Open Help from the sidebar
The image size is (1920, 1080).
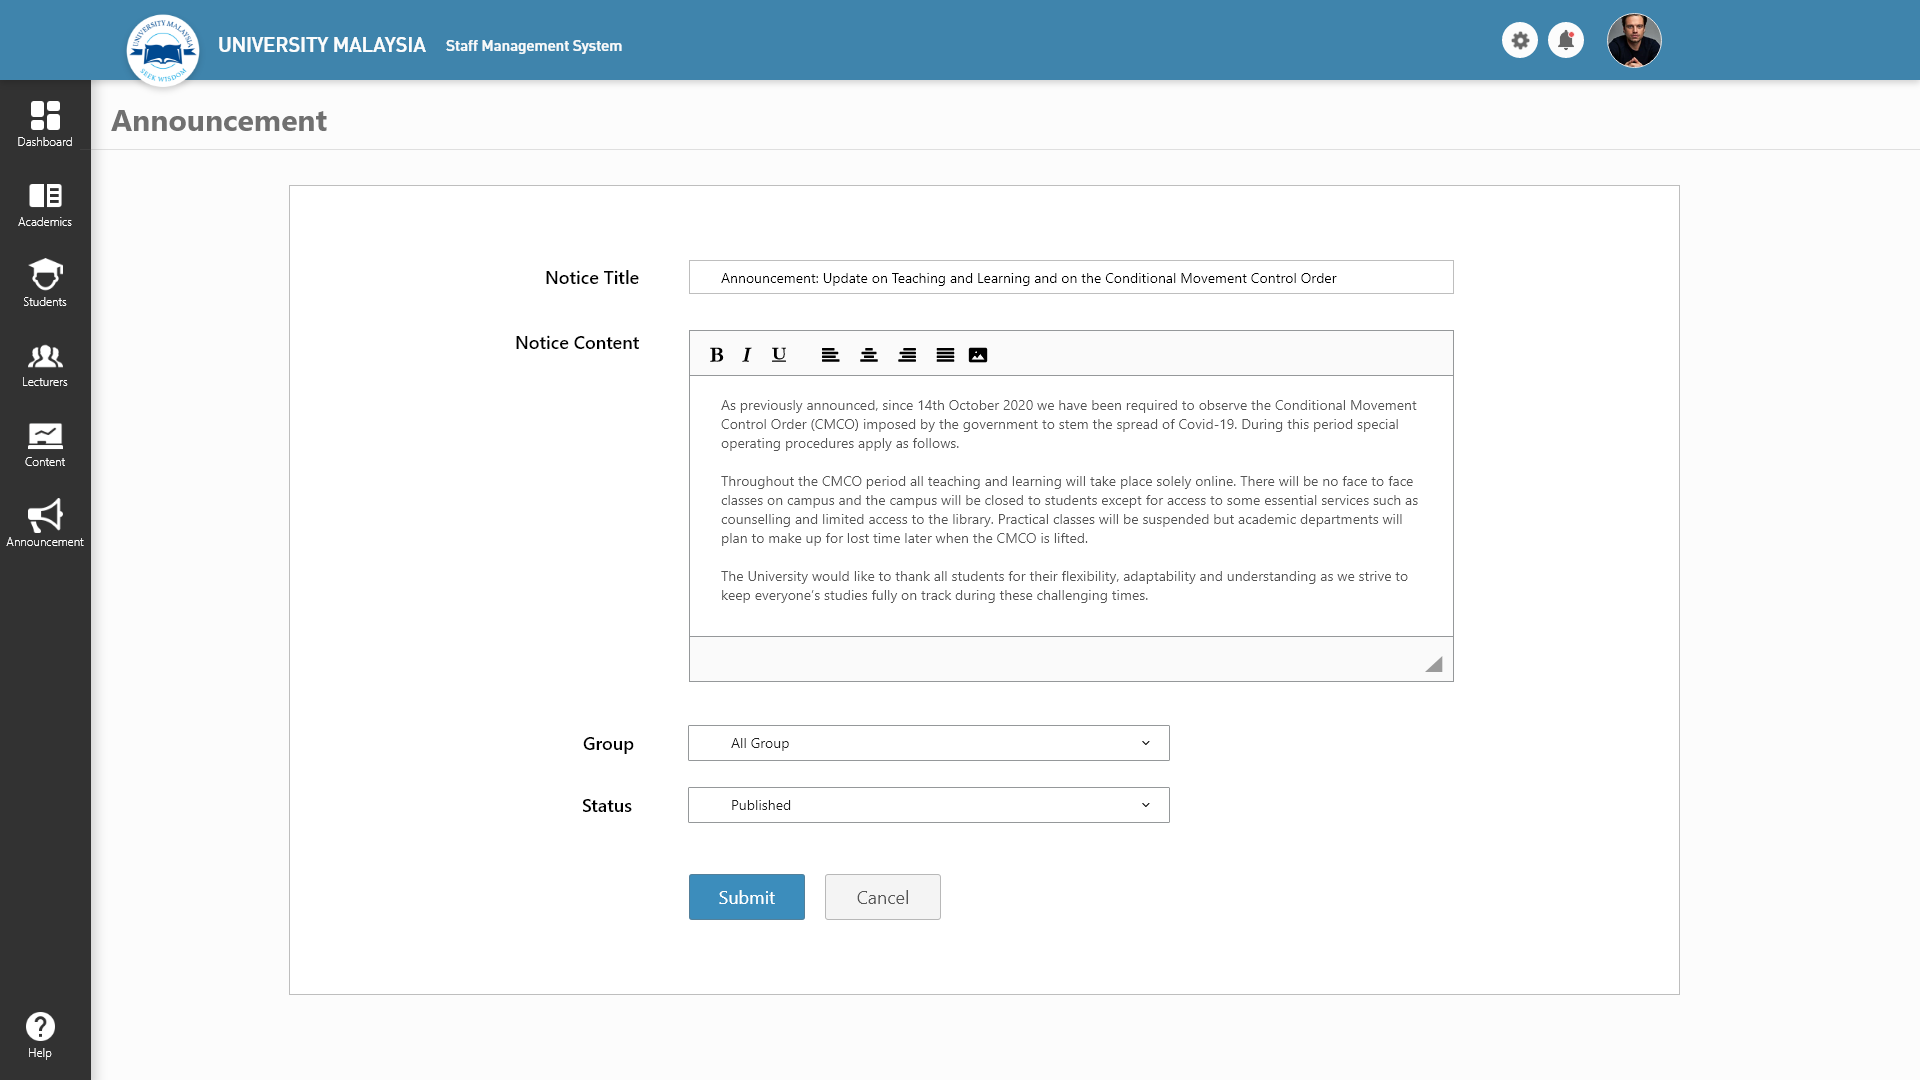40,1034
